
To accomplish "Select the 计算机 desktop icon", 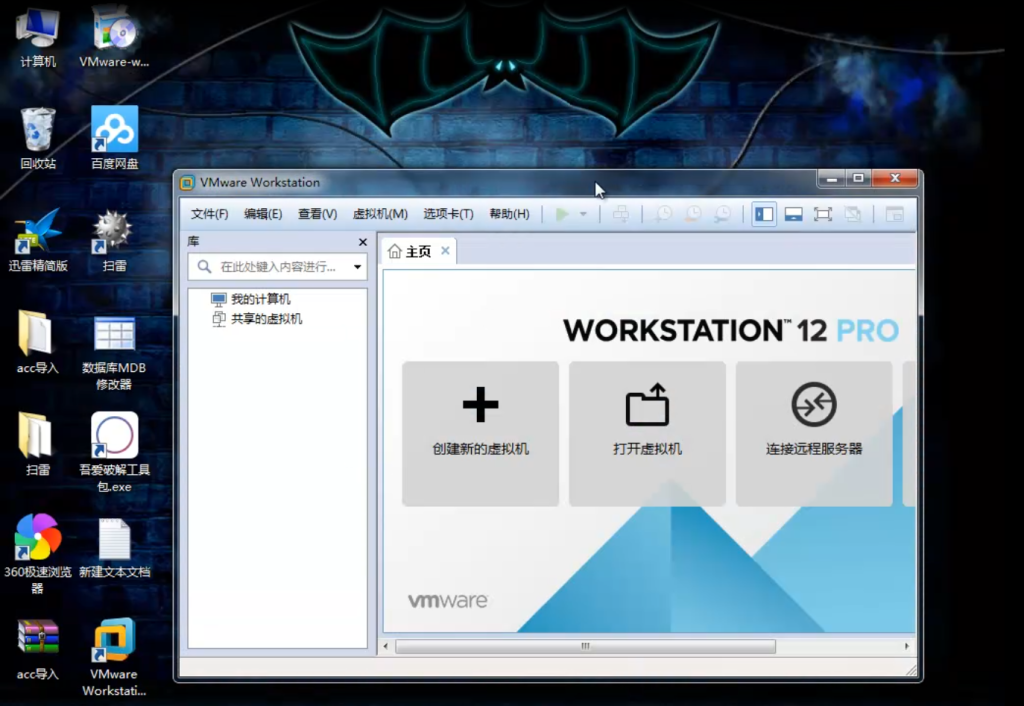I will [x=38, y=38].
